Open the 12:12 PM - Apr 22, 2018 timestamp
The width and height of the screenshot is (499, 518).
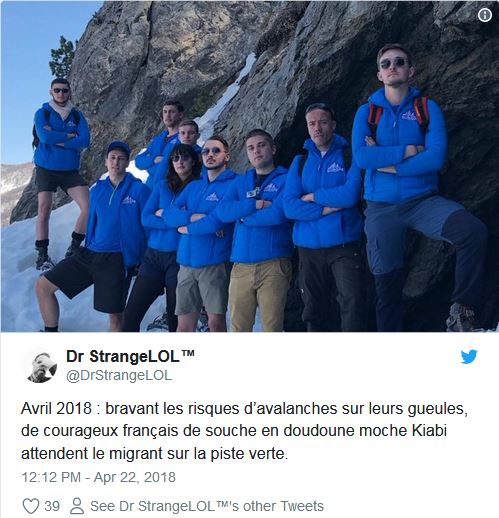click(x=99, y=477)
